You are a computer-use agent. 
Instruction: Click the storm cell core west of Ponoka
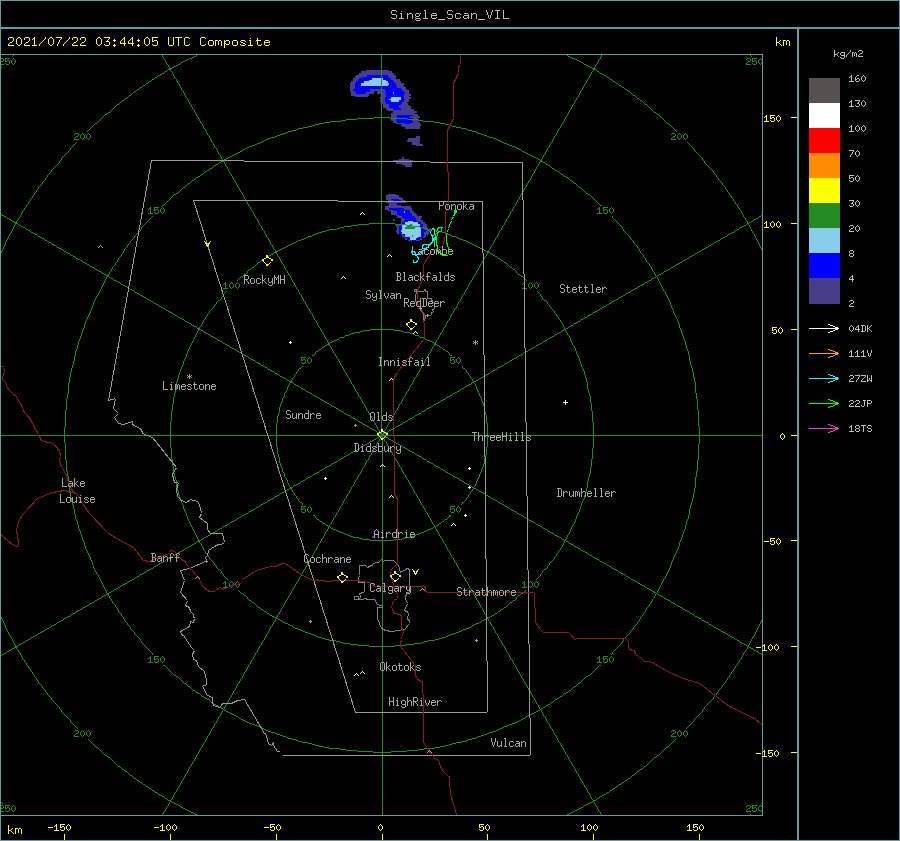pos(412,231)
